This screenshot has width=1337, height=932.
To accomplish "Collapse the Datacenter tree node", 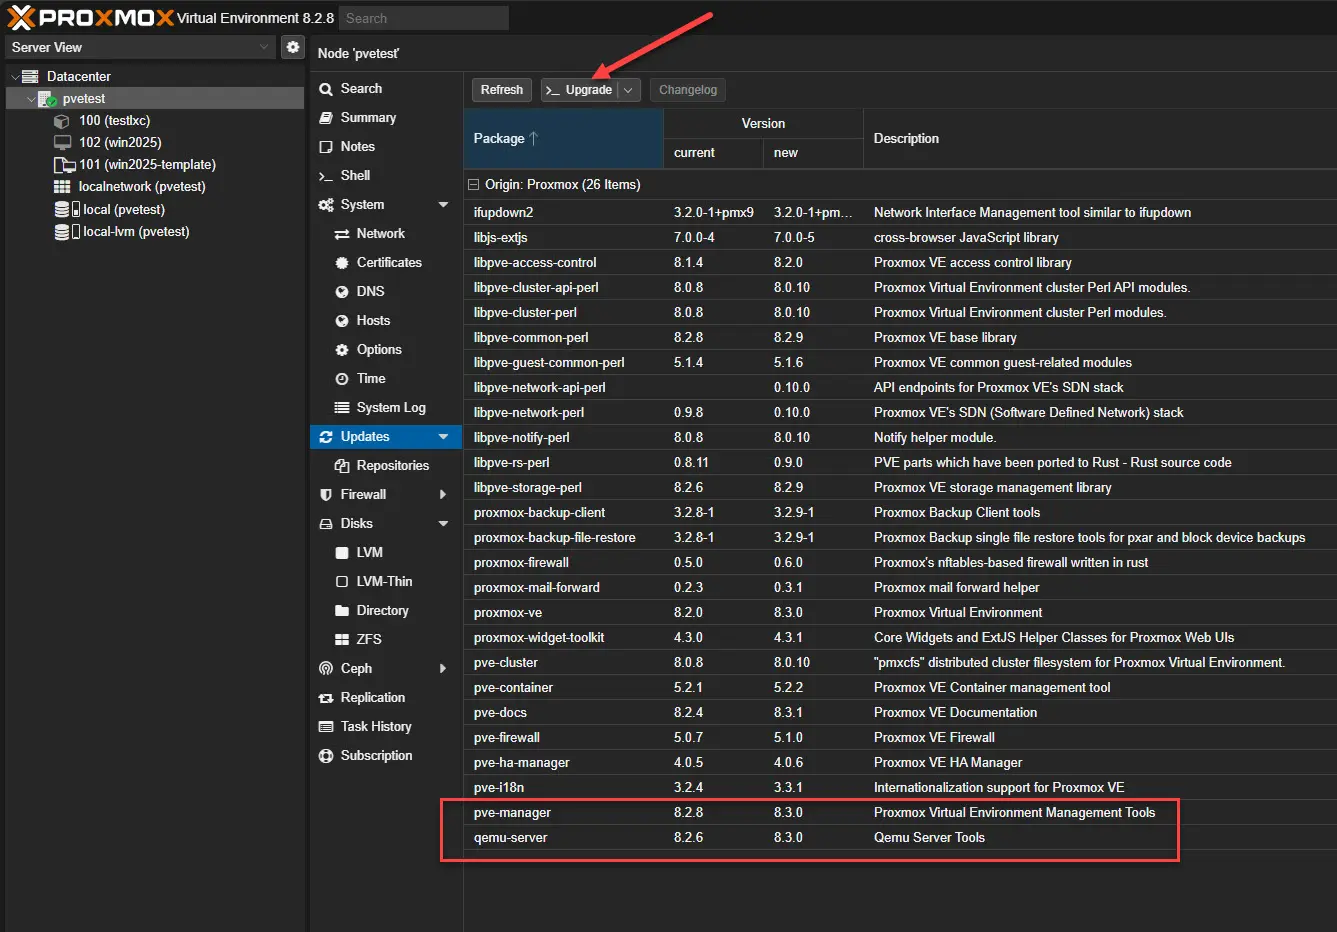I will [x=15, y=77].
